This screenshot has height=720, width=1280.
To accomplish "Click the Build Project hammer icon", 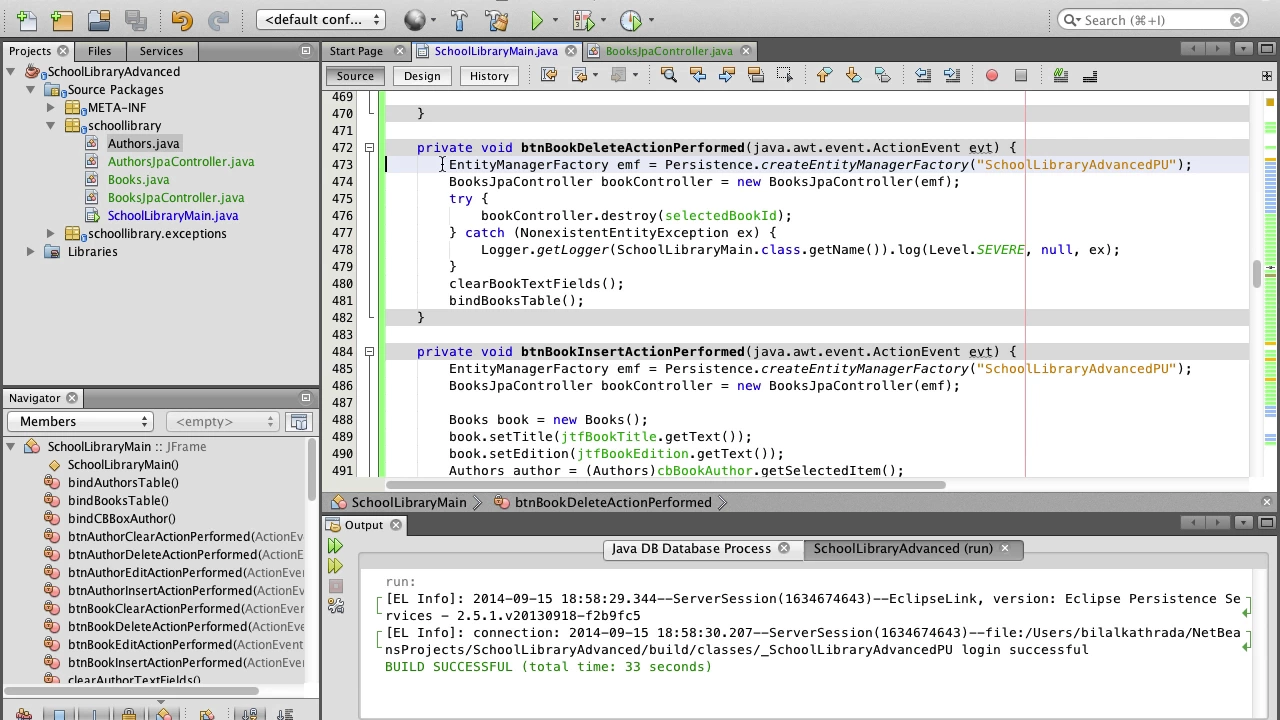I will (459, 20).
